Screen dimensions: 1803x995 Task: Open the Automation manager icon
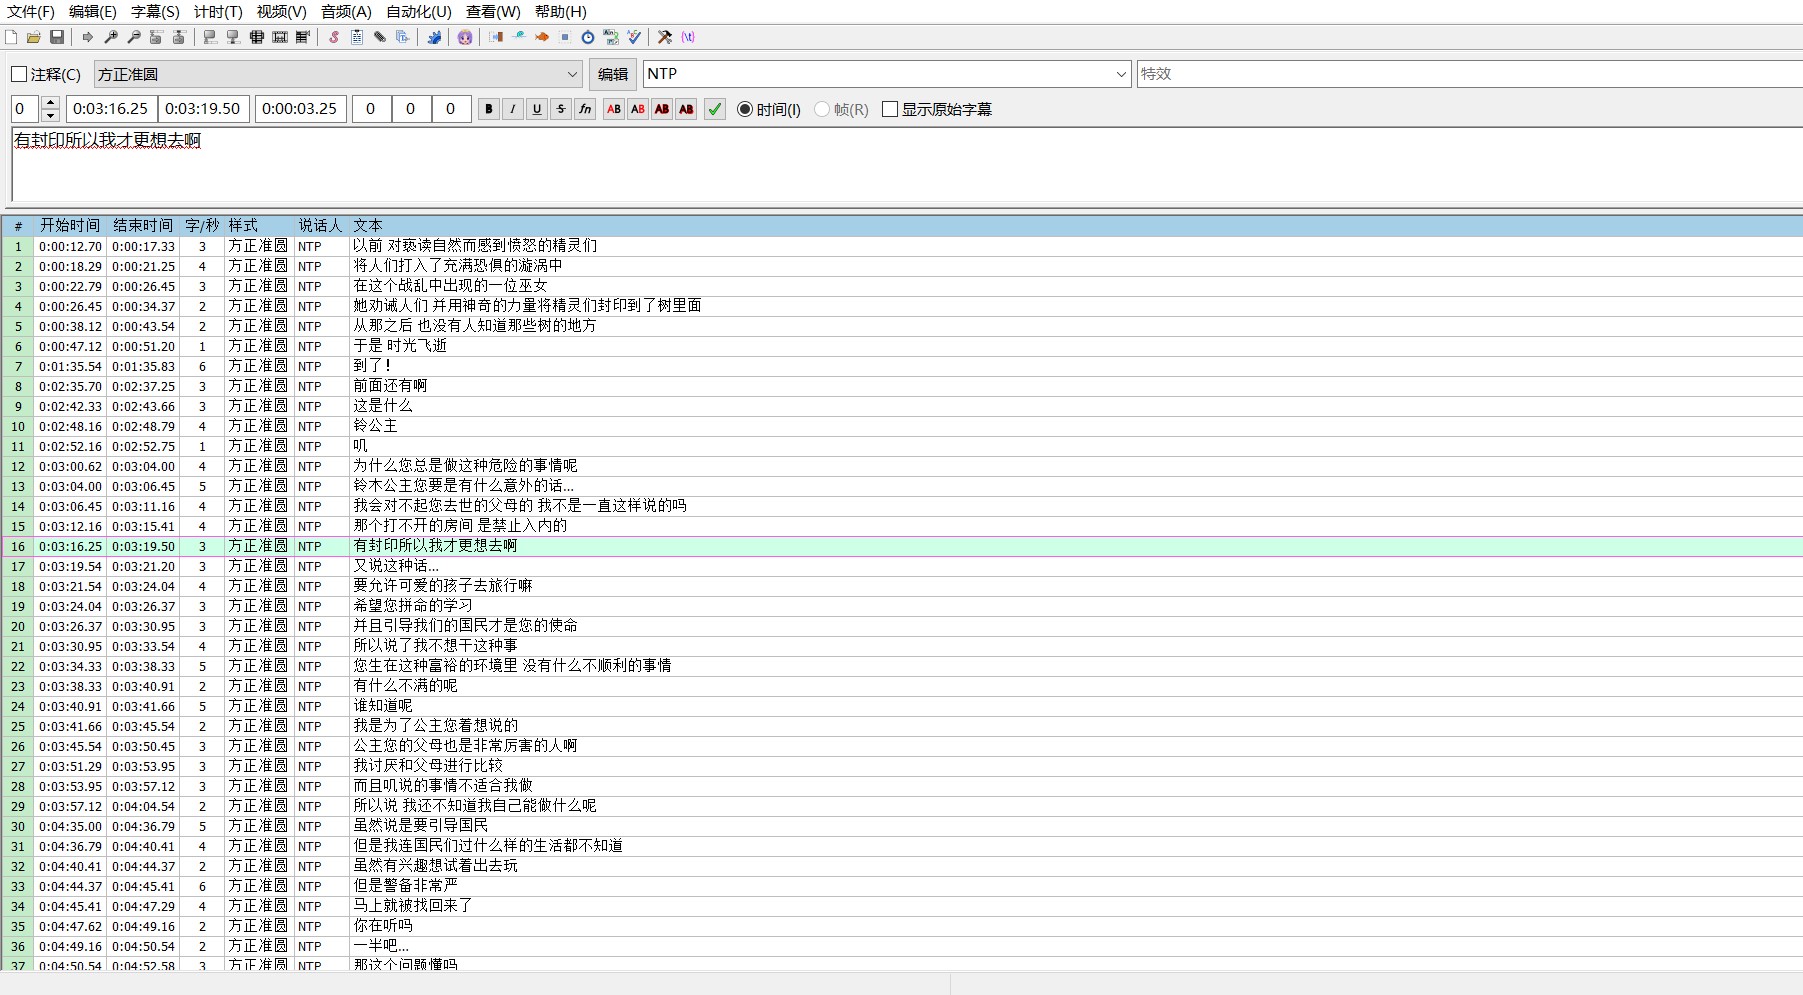(434, 37)
